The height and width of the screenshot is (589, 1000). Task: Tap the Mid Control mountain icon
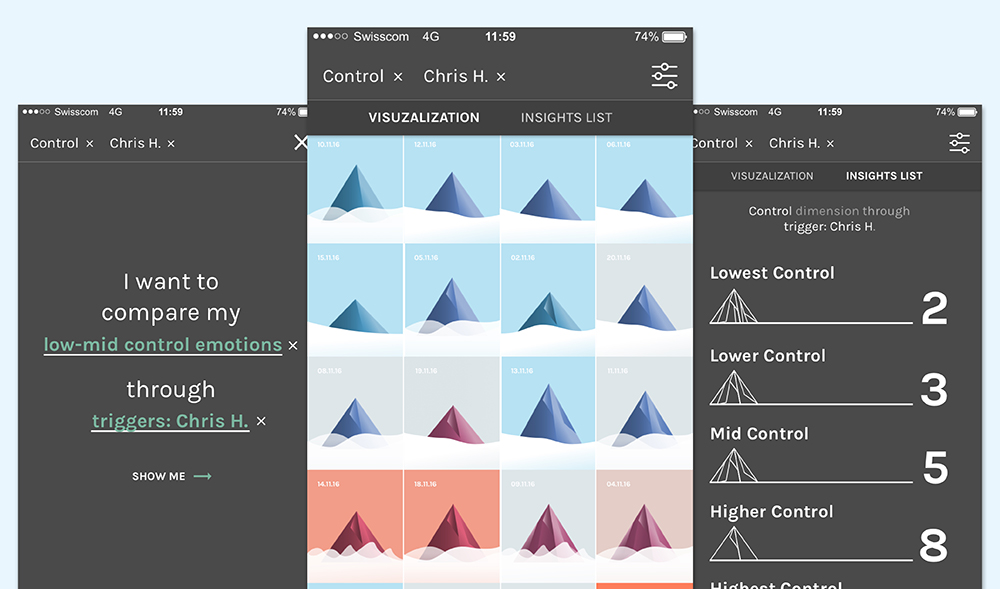[x=733, y=465]
